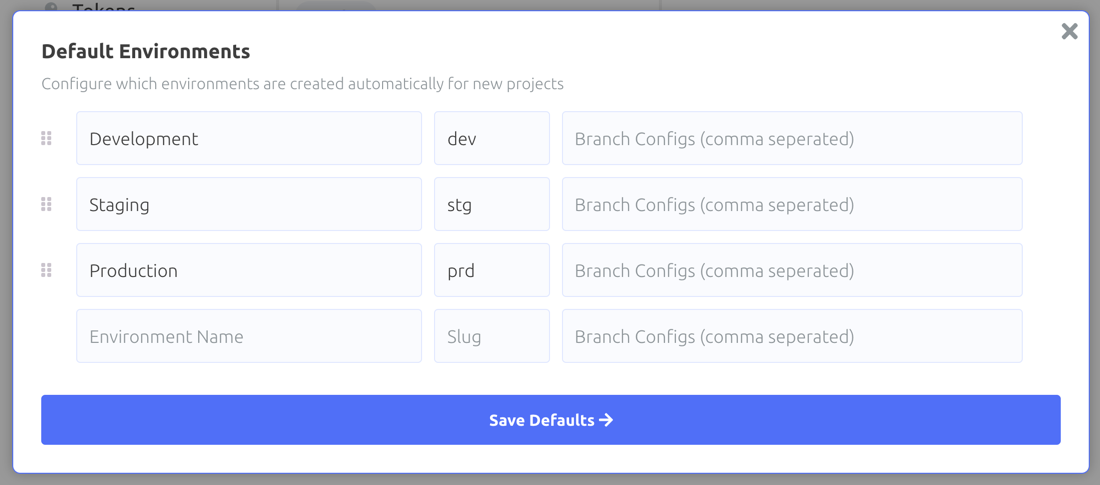
Task: Click Branch Configs field in Production row
Action: point(791,270)
